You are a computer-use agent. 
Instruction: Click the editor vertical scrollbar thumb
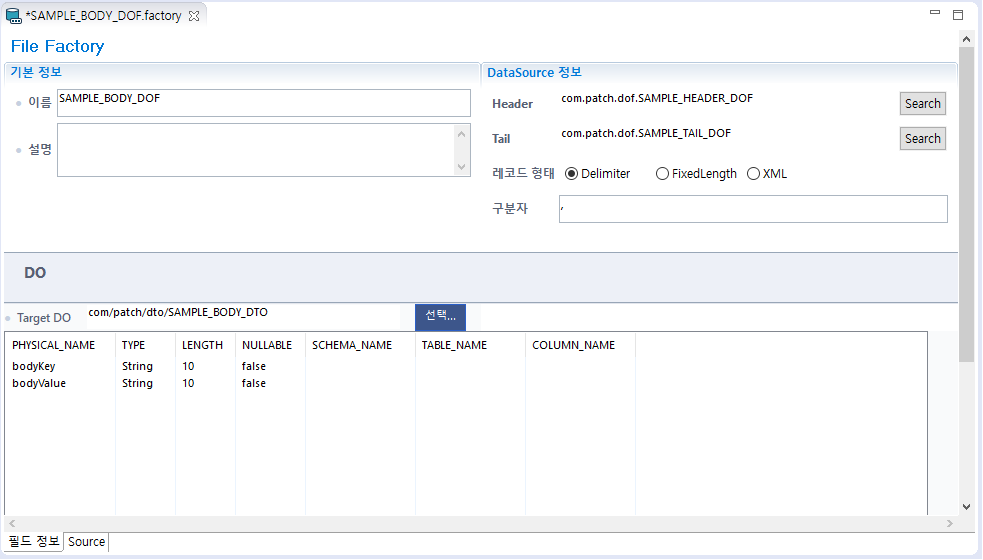pos(966,204)
